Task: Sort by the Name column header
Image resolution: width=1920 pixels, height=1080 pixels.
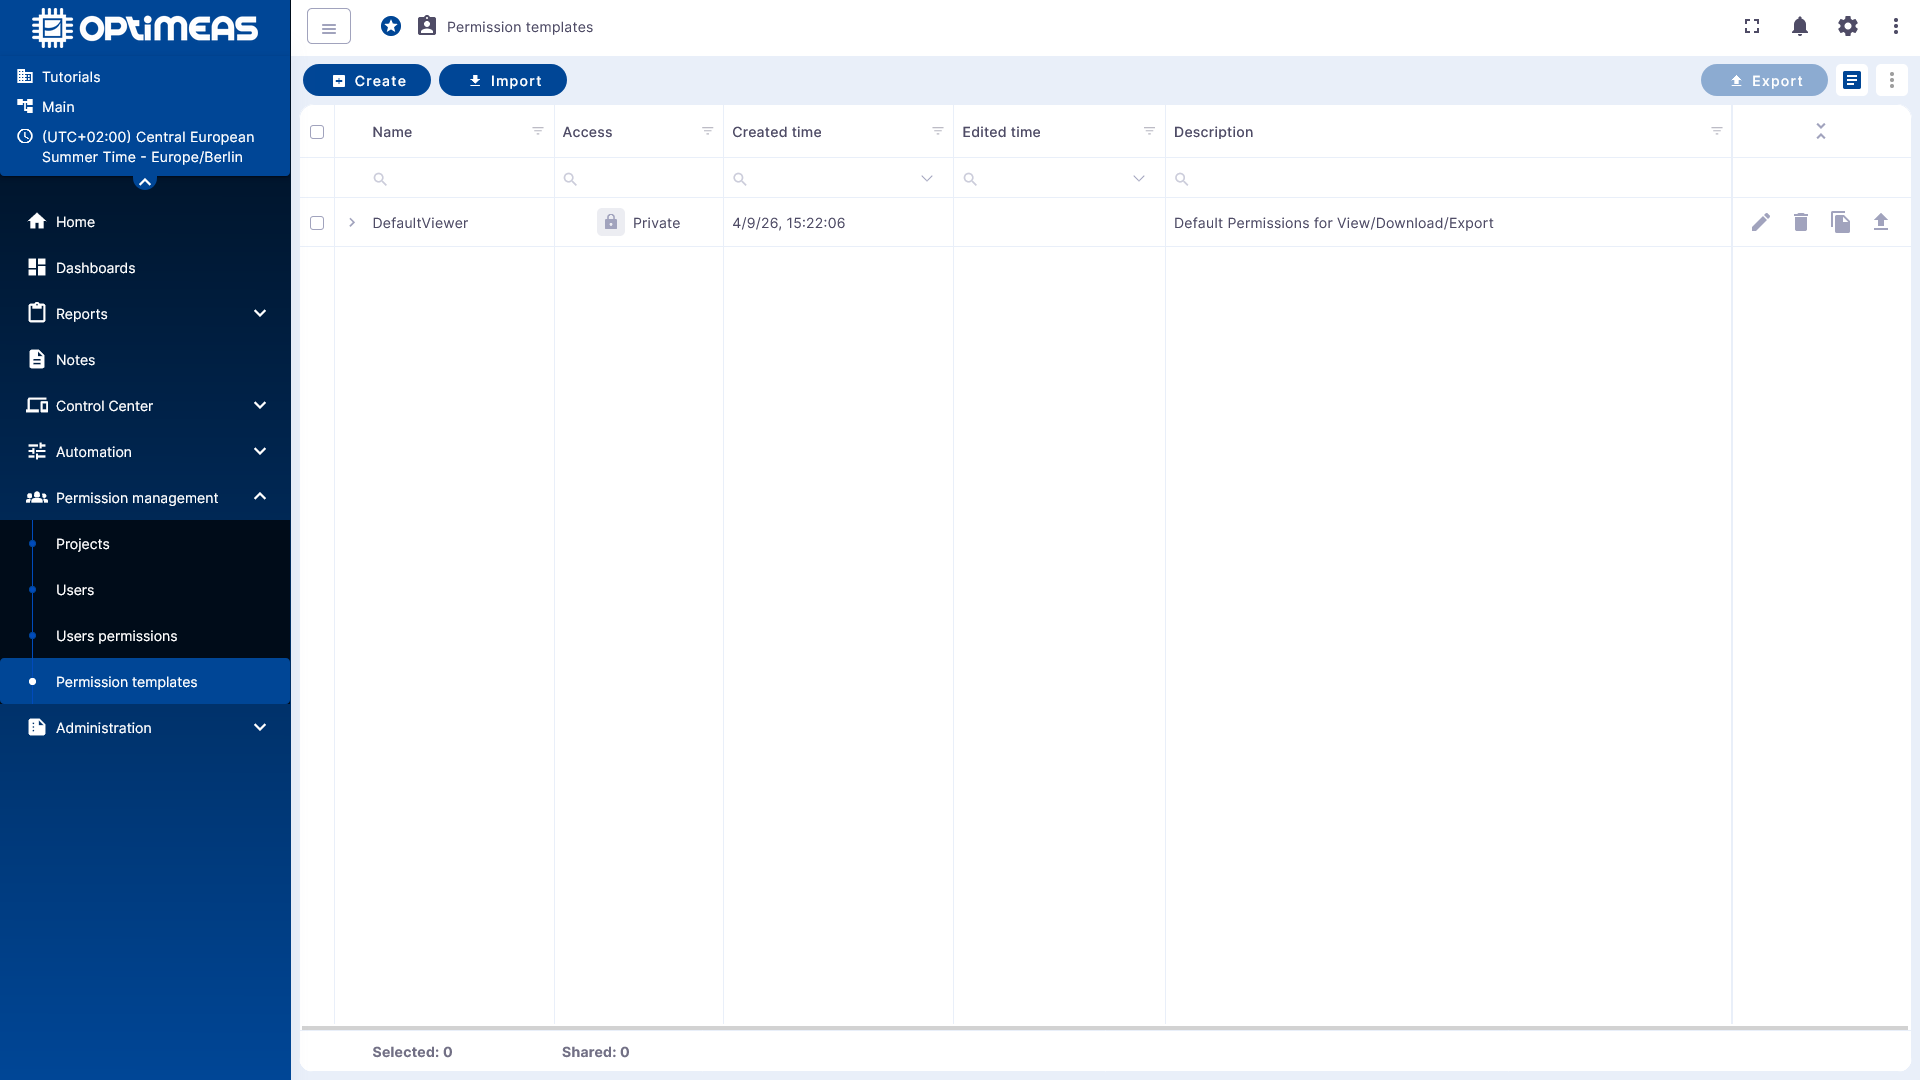Action: (392, 132)
